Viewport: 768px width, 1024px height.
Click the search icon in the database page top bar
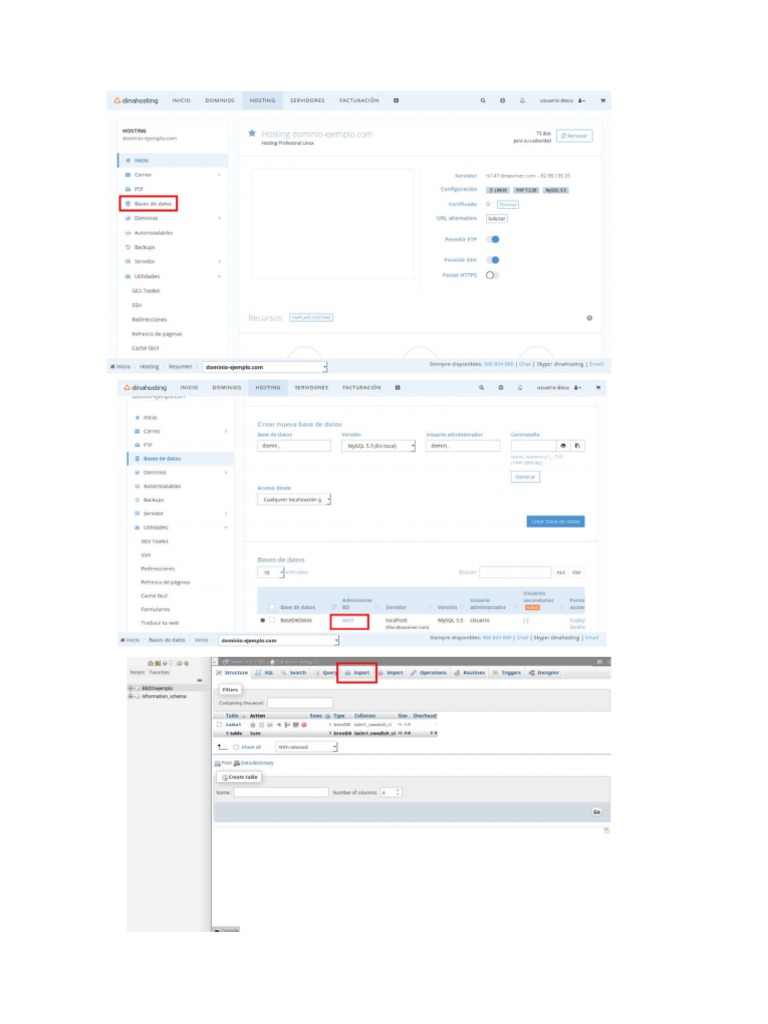coord(481,388)
